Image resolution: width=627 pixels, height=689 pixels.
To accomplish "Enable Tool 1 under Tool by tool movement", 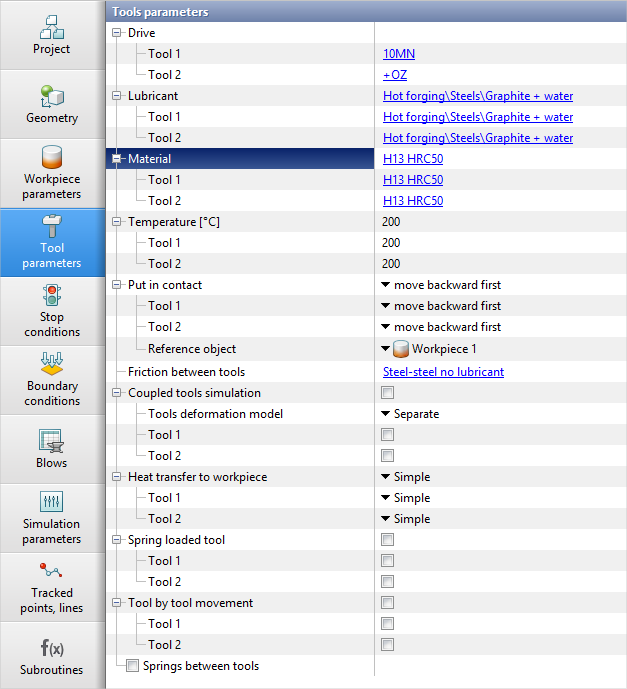I will pyautogui.click(x=388, y=624).
